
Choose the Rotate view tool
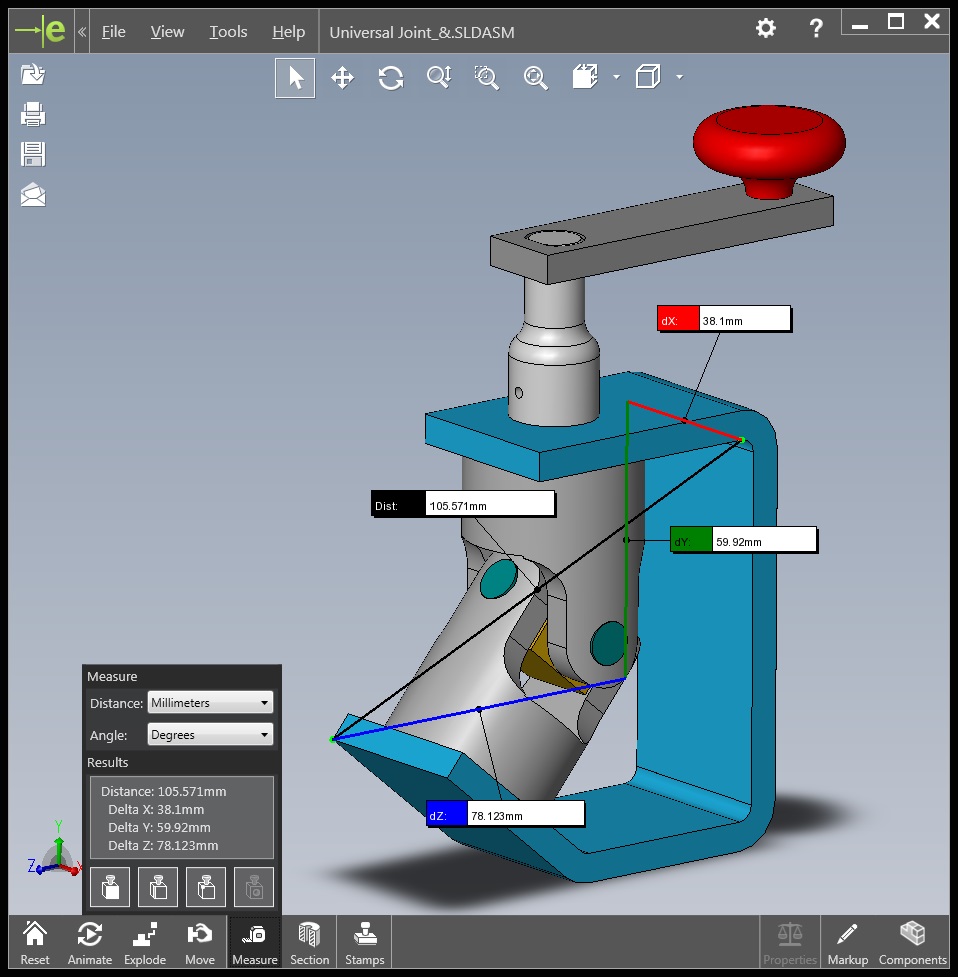point(391,78)
